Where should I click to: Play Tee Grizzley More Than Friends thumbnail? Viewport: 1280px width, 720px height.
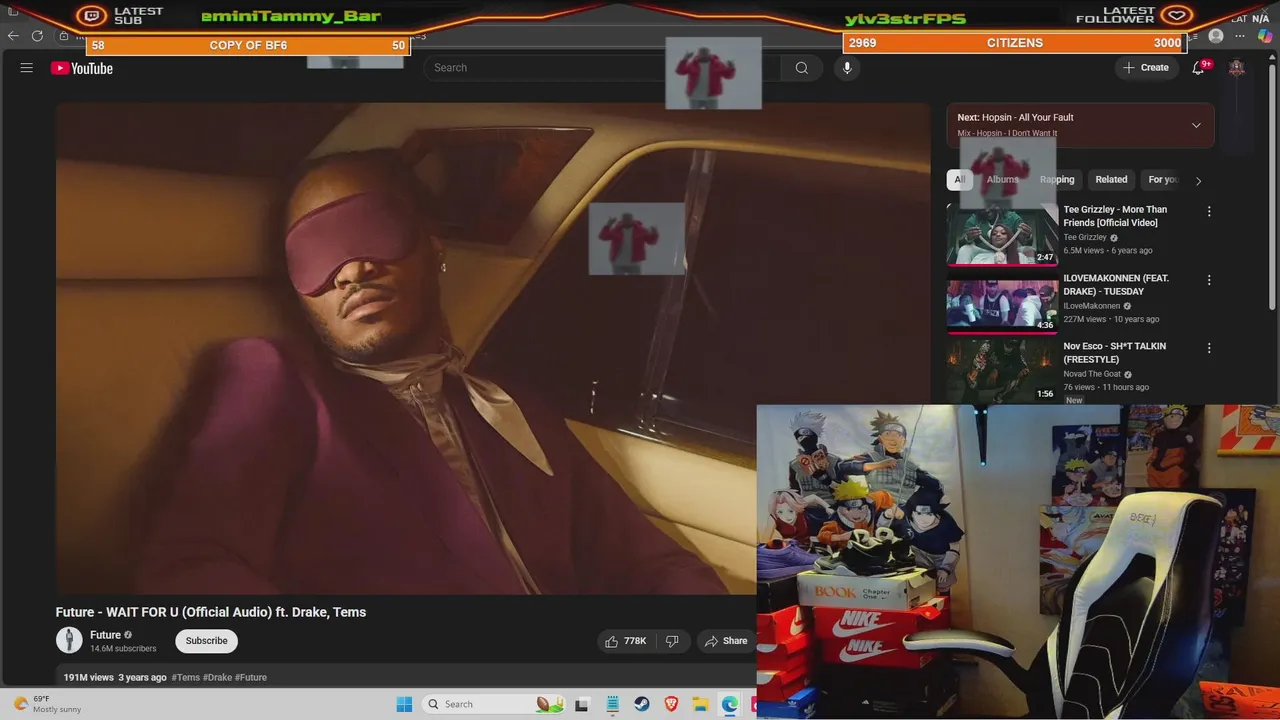1002,234
